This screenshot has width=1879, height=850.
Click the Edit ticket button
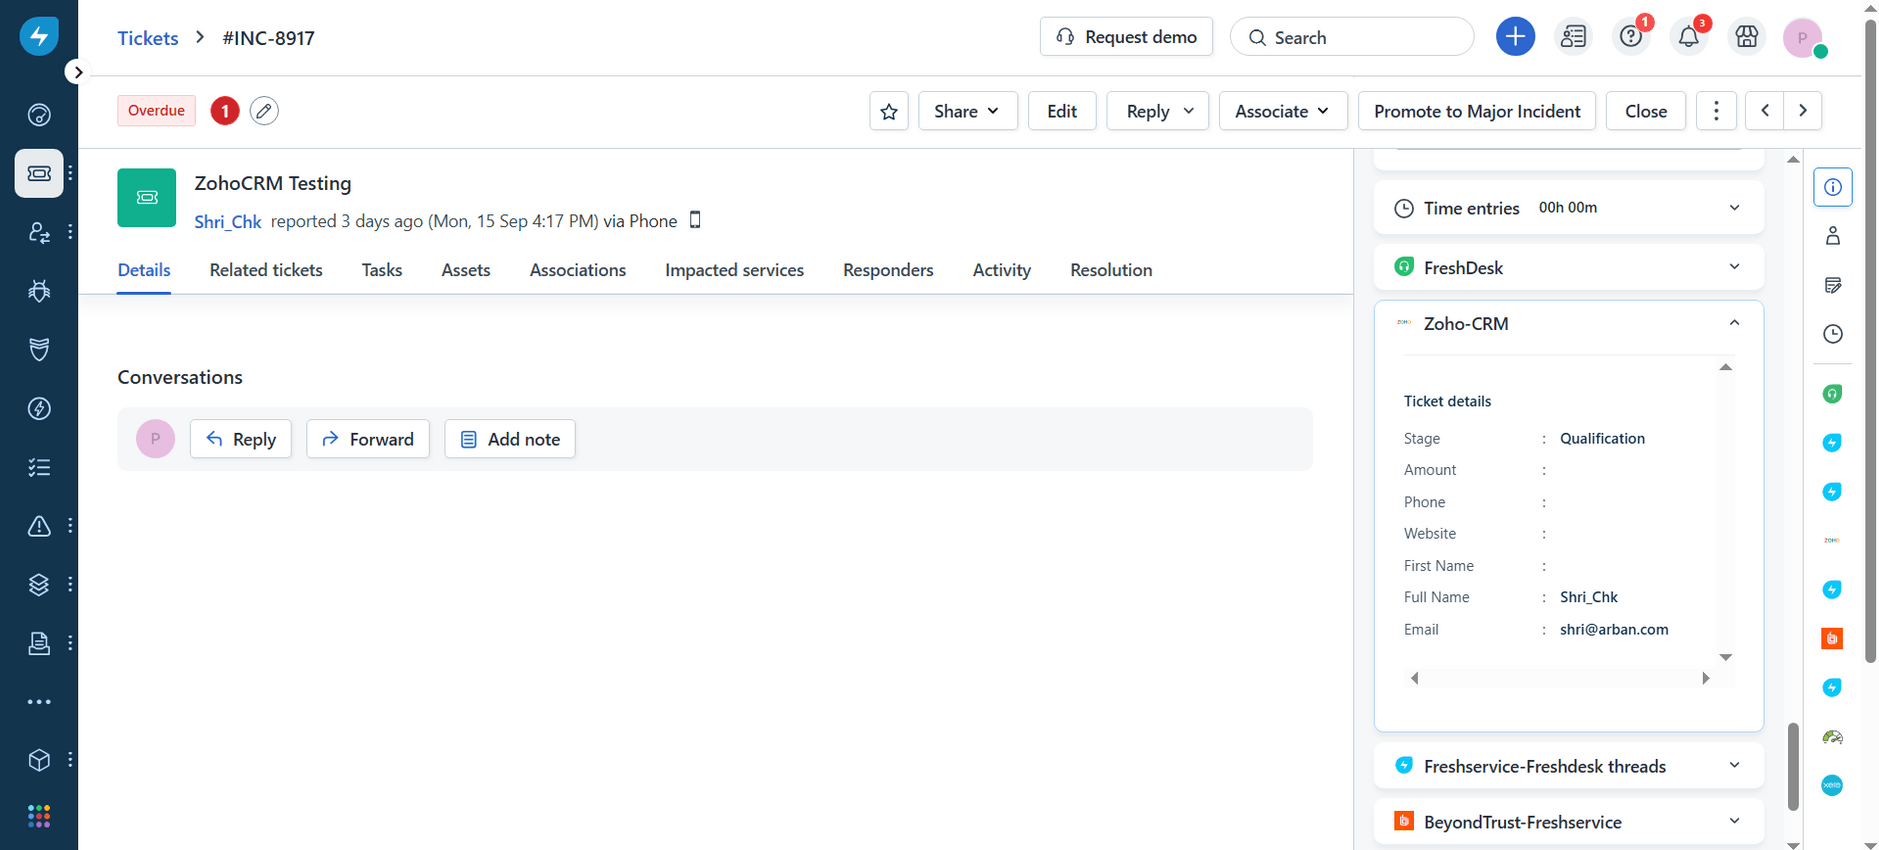point(1062,111)
